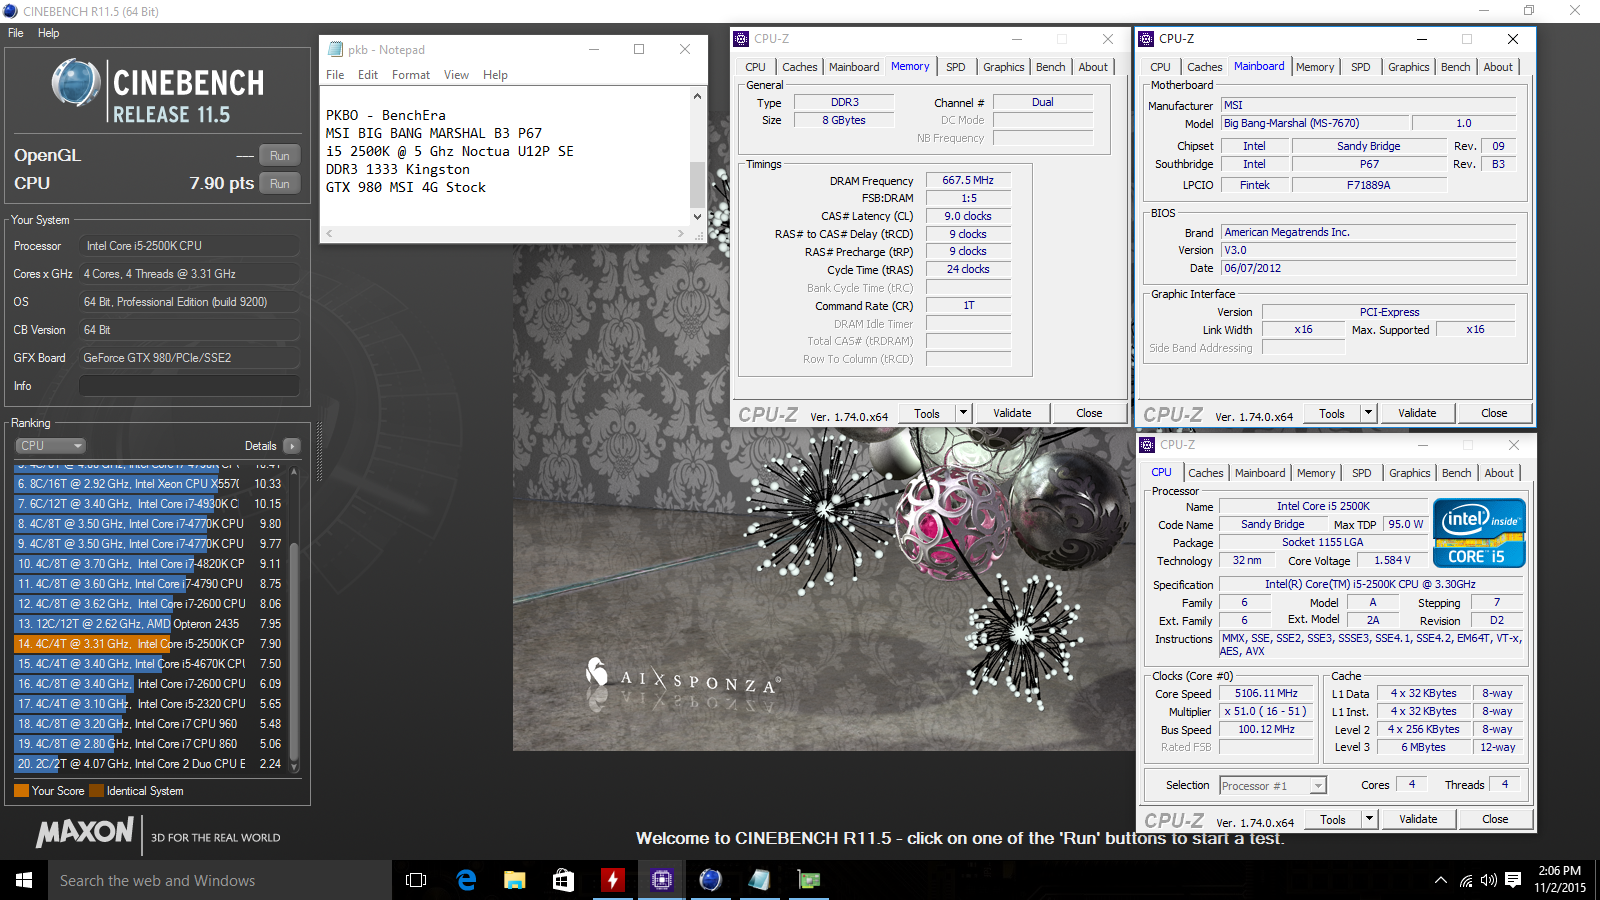Open Bench tab in bottom CPU-Z window
The image size is (1600, 900).
pos(1456,473)
